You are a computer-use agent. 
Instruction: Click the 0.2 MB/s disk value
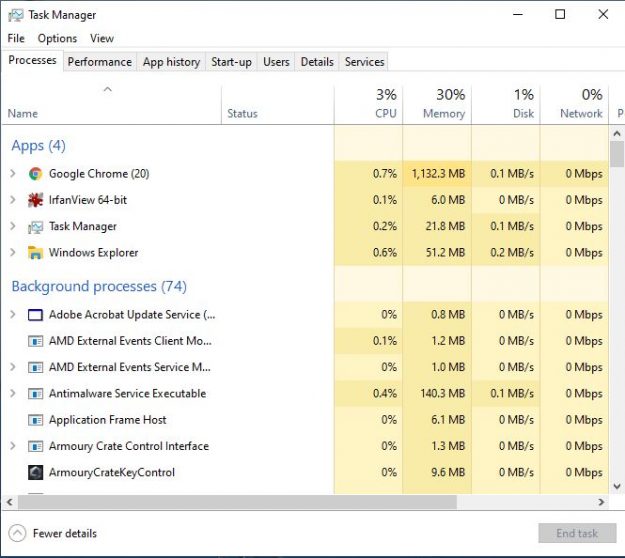tap(512, 253)
